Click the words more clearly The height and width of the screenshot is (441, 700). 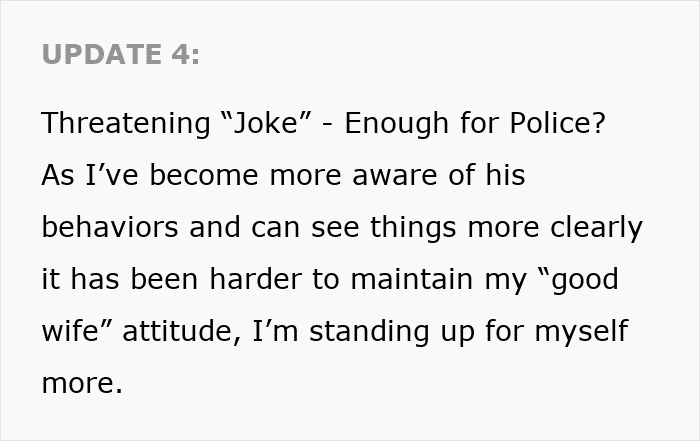pos(555,228)
